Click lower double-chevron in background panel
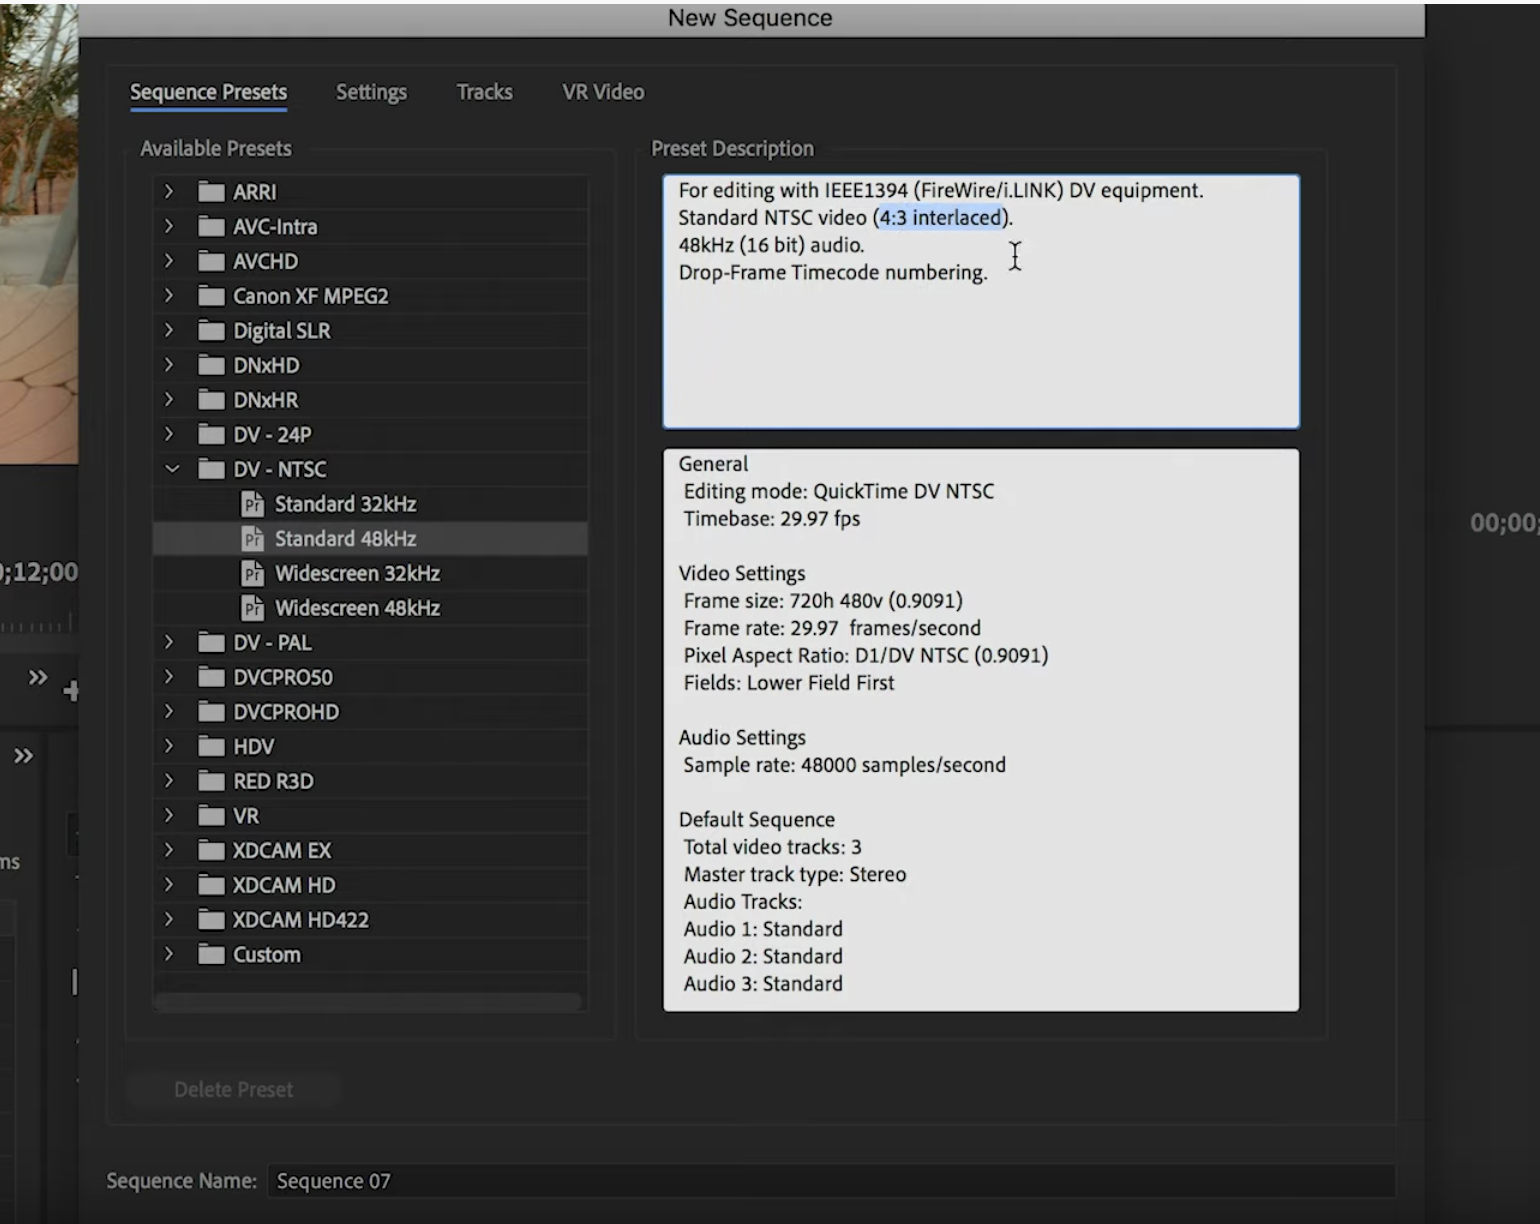1540x1224 pixels. tap(23, 756)
